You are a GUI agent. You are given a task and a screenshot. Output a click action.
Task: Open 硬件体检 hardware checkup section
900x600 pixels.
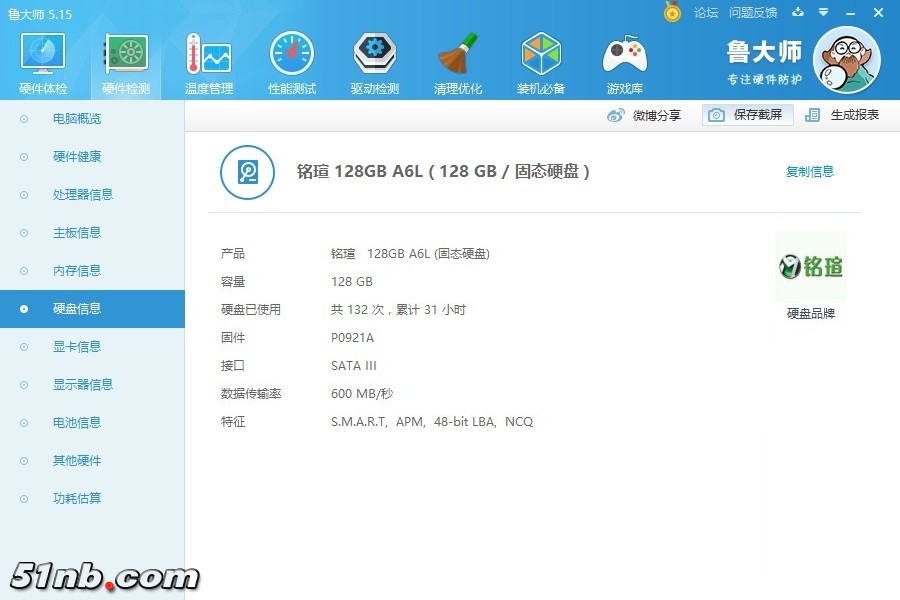coord(43,63)
